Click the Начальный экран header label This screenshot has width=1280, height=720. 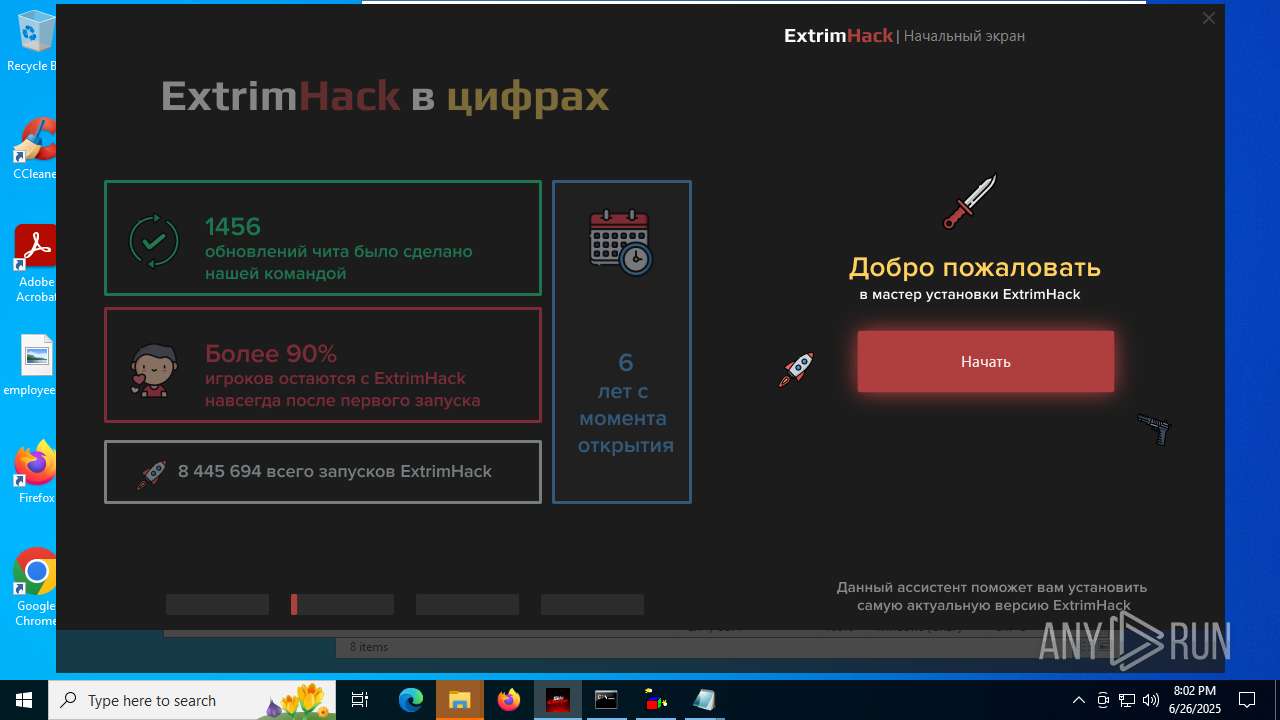964,36
